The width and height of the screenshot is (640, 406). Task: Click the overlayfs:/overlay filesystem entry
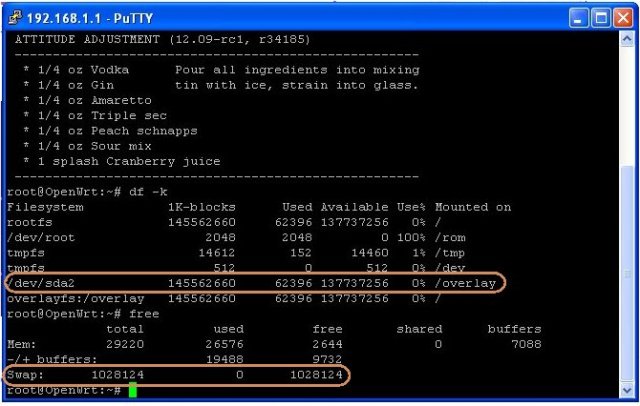click(76, 299)
